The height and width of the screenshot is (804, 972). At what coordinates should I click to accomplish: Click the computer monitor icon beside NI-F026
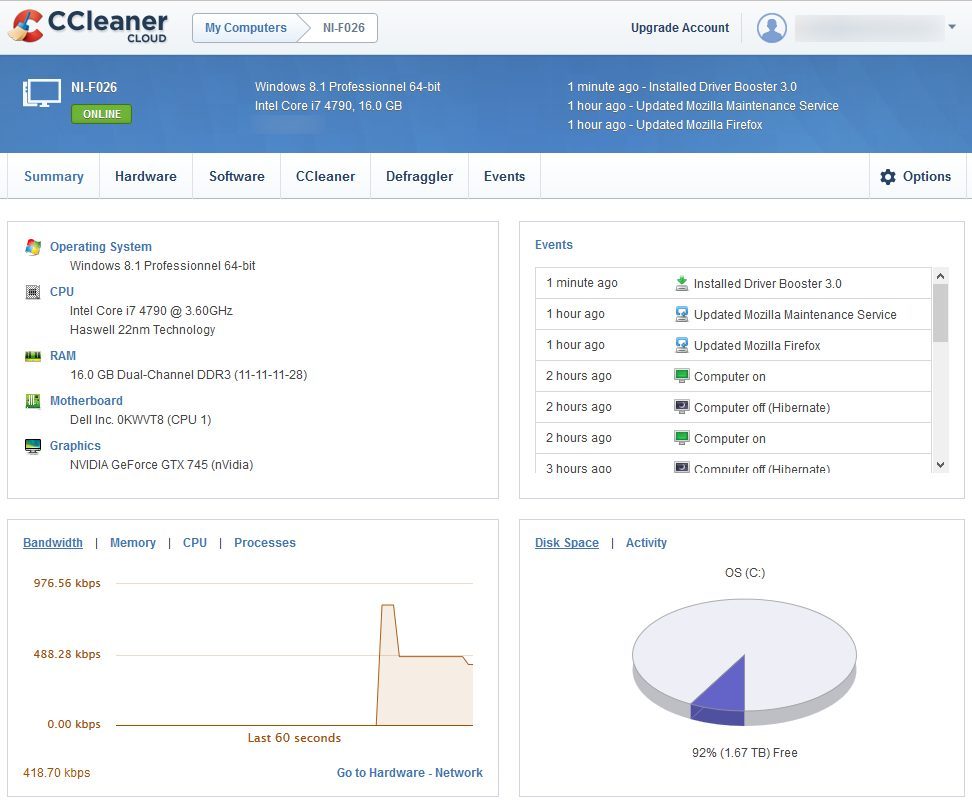coord(41,93)
